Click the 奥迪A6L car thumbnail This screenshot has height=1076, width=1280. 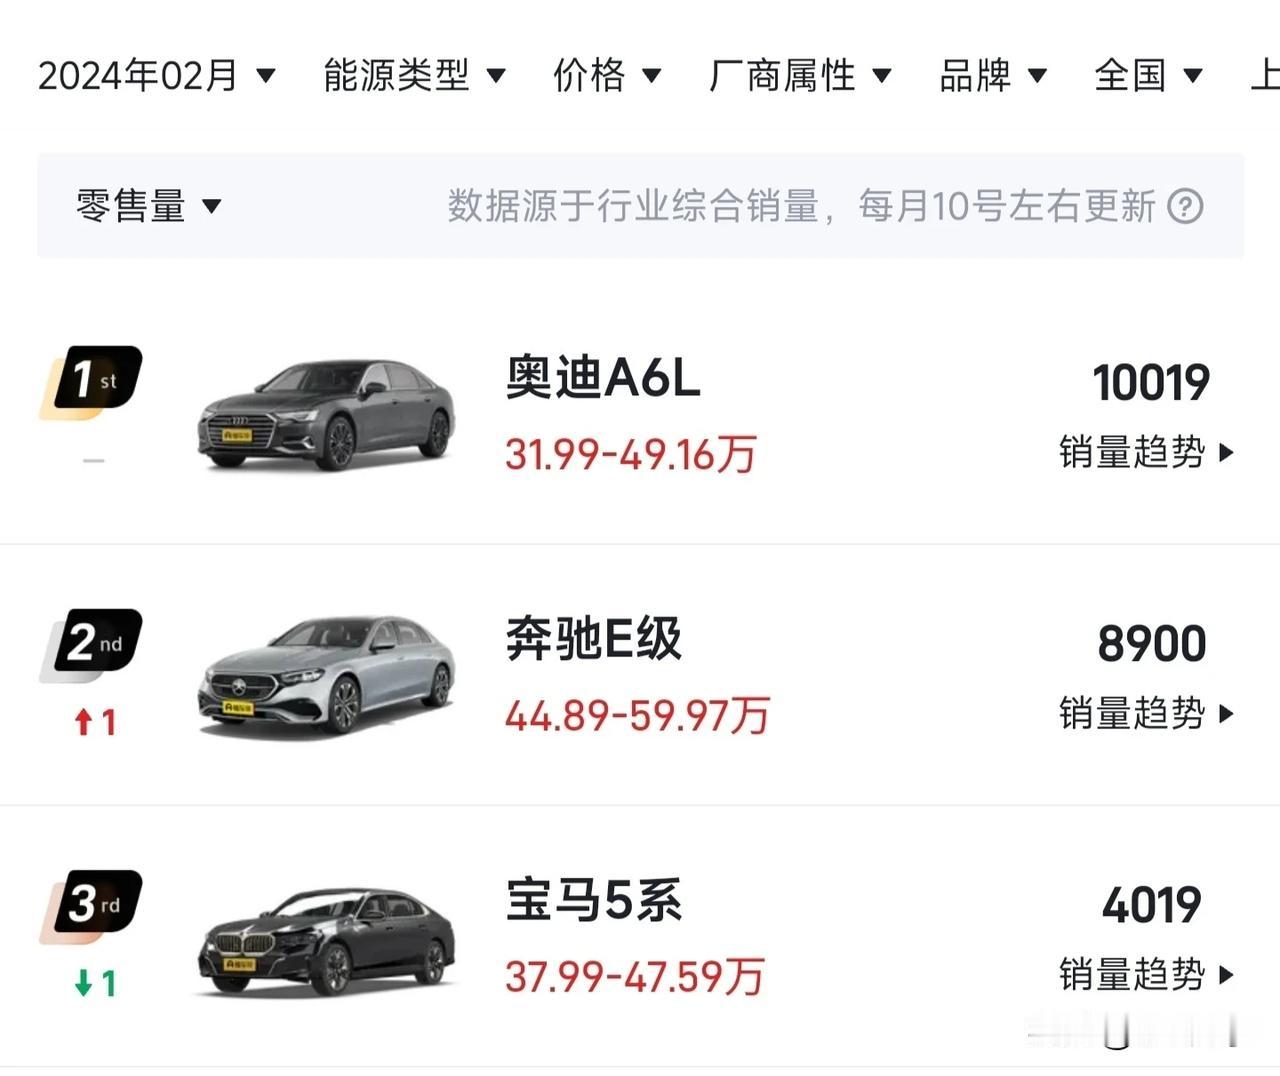point(326,416)
